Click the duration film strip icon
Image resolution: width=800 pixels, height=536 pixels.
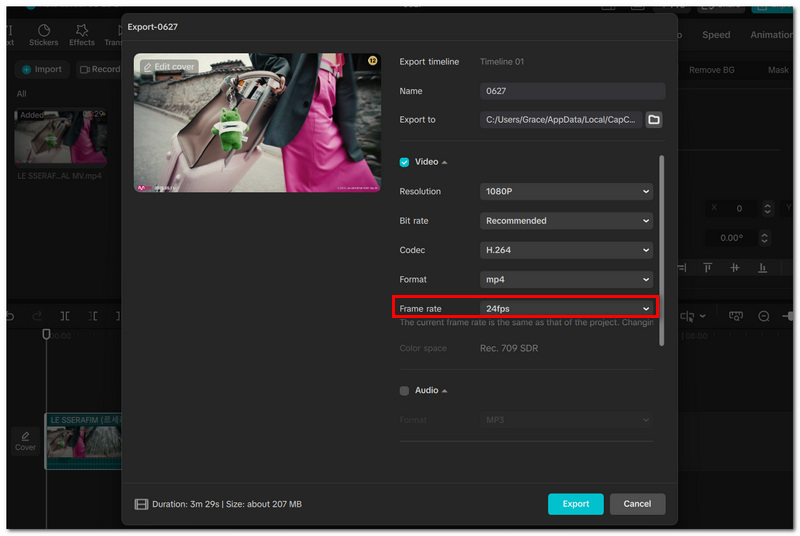click(x=141, y=504)
